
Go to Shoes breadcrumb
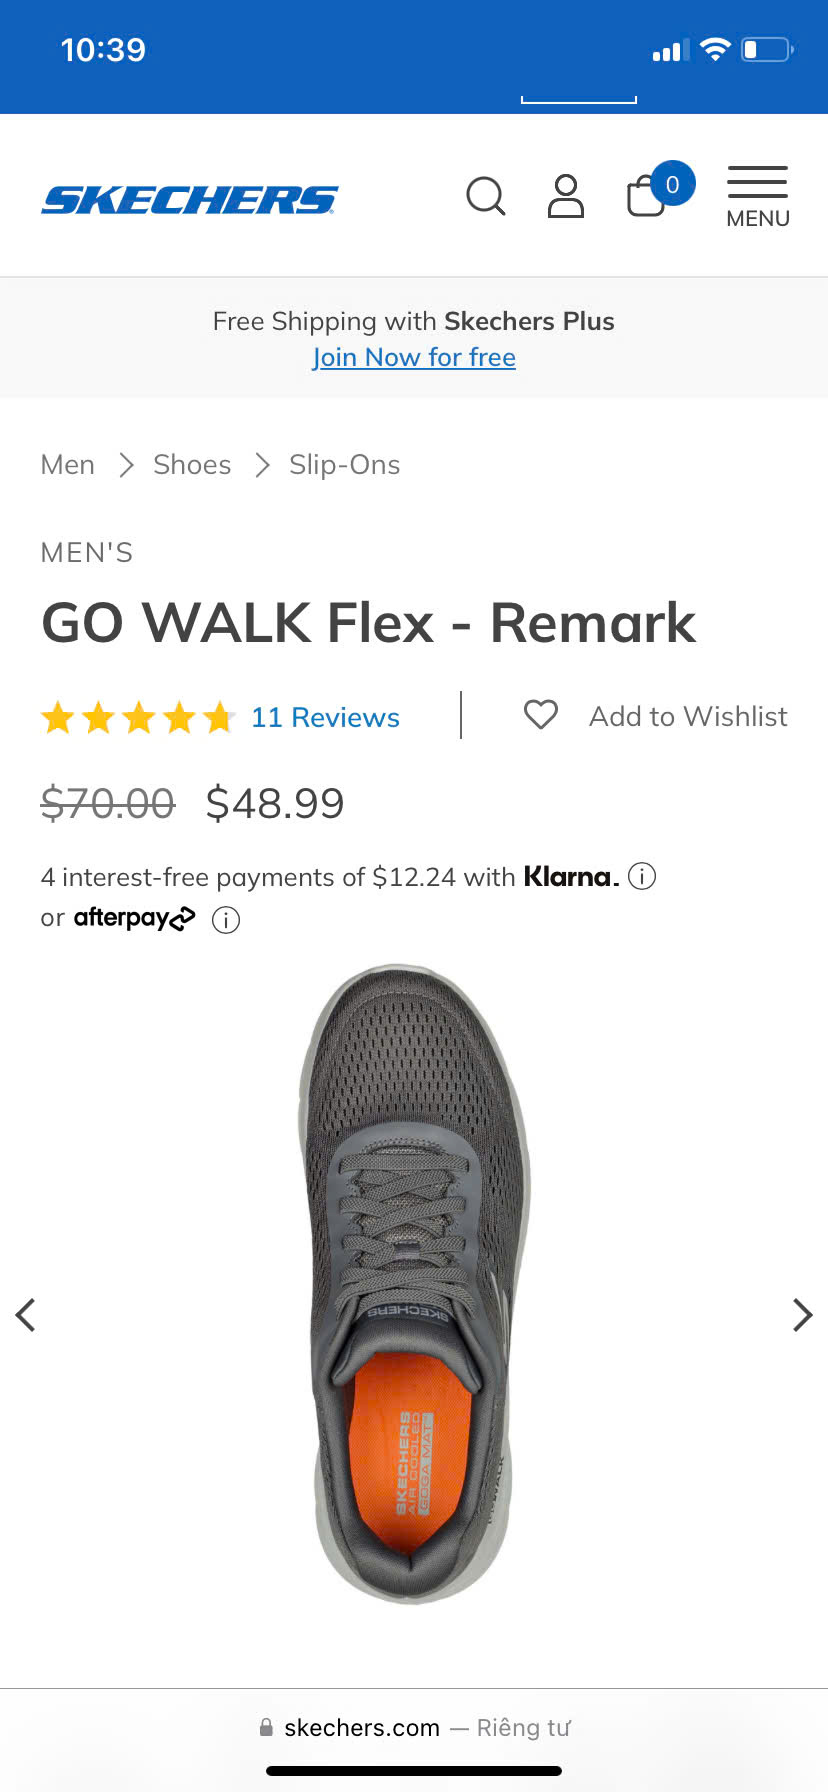click(192, 465)
